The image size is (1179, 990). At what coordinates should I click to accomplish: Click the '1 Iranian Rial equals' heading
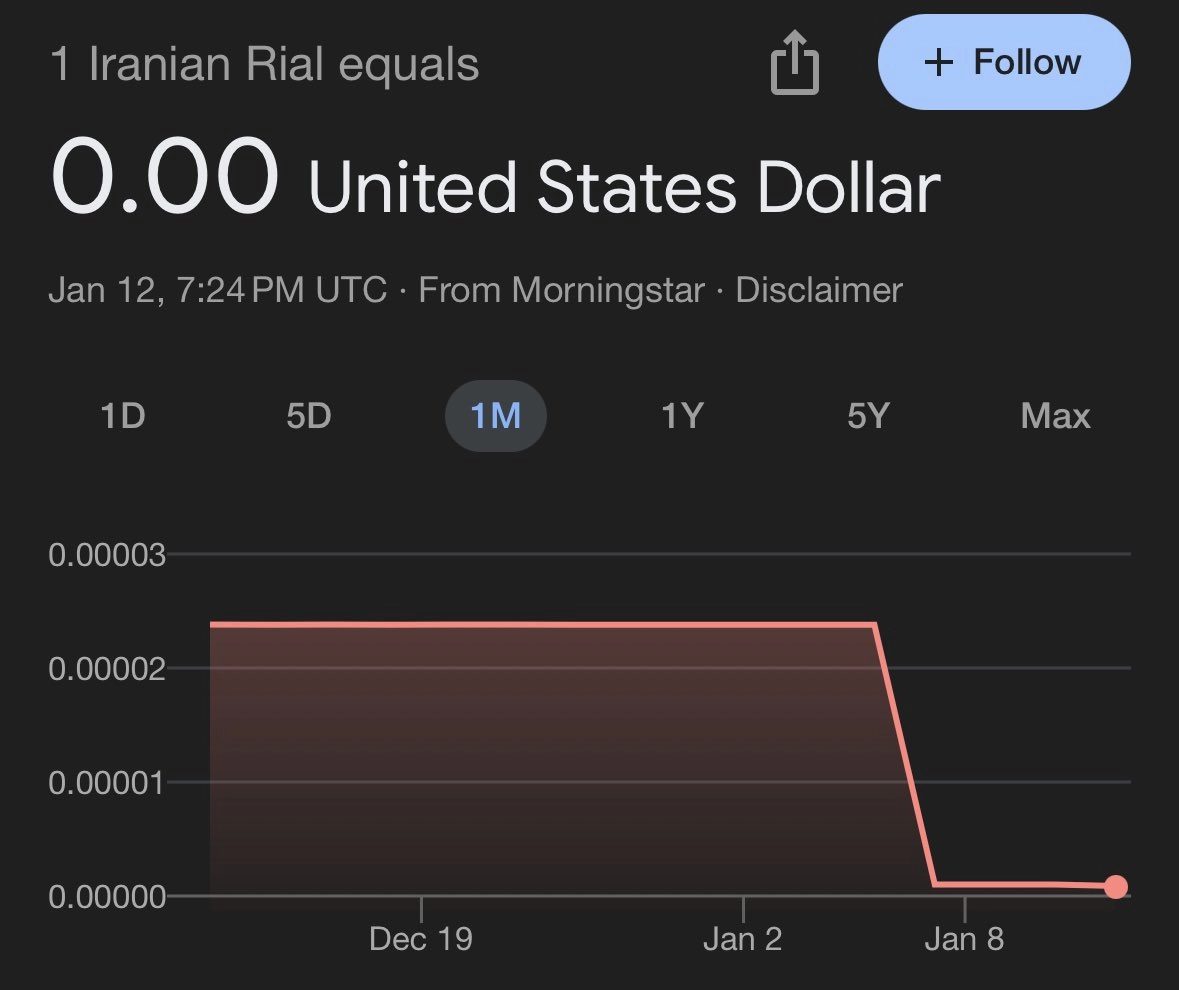264,66
